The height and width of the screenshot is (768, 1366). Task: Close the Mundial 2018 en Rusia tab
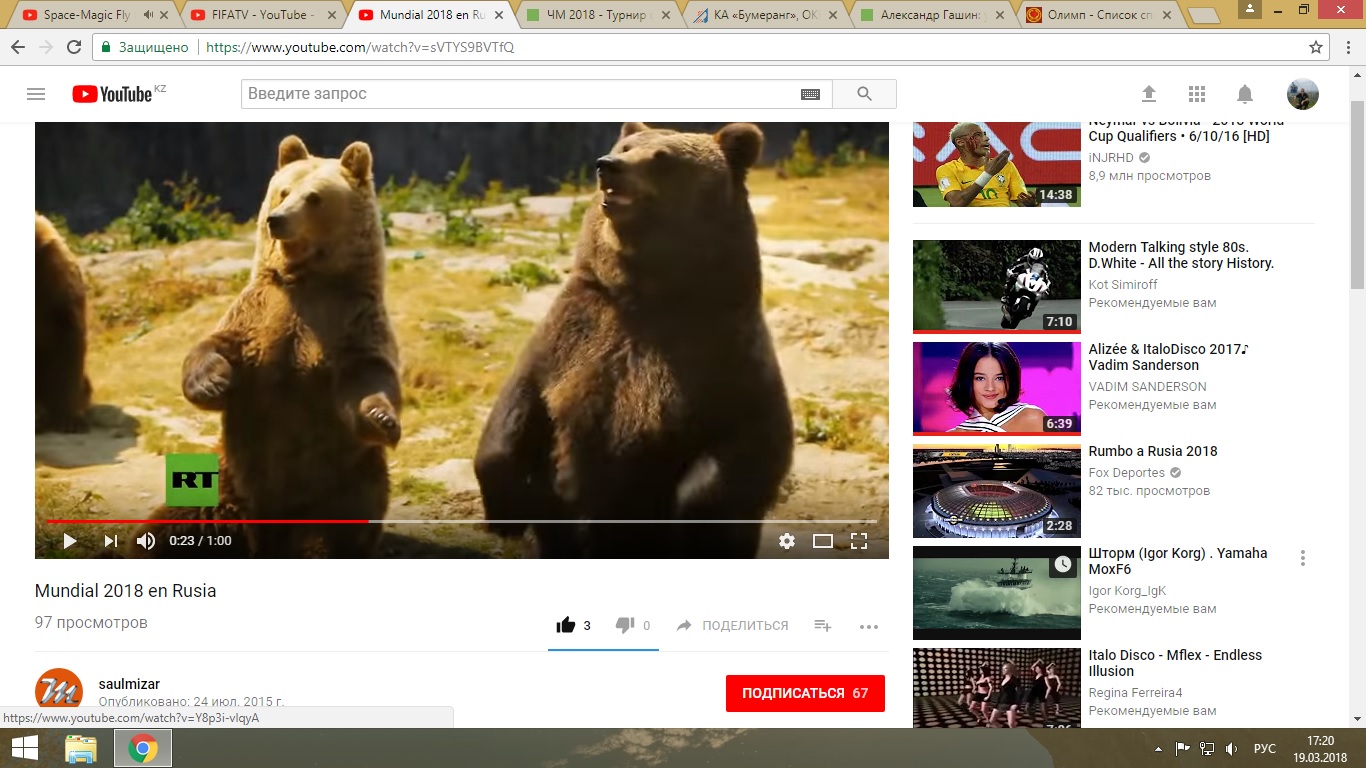tap(501, 15)
